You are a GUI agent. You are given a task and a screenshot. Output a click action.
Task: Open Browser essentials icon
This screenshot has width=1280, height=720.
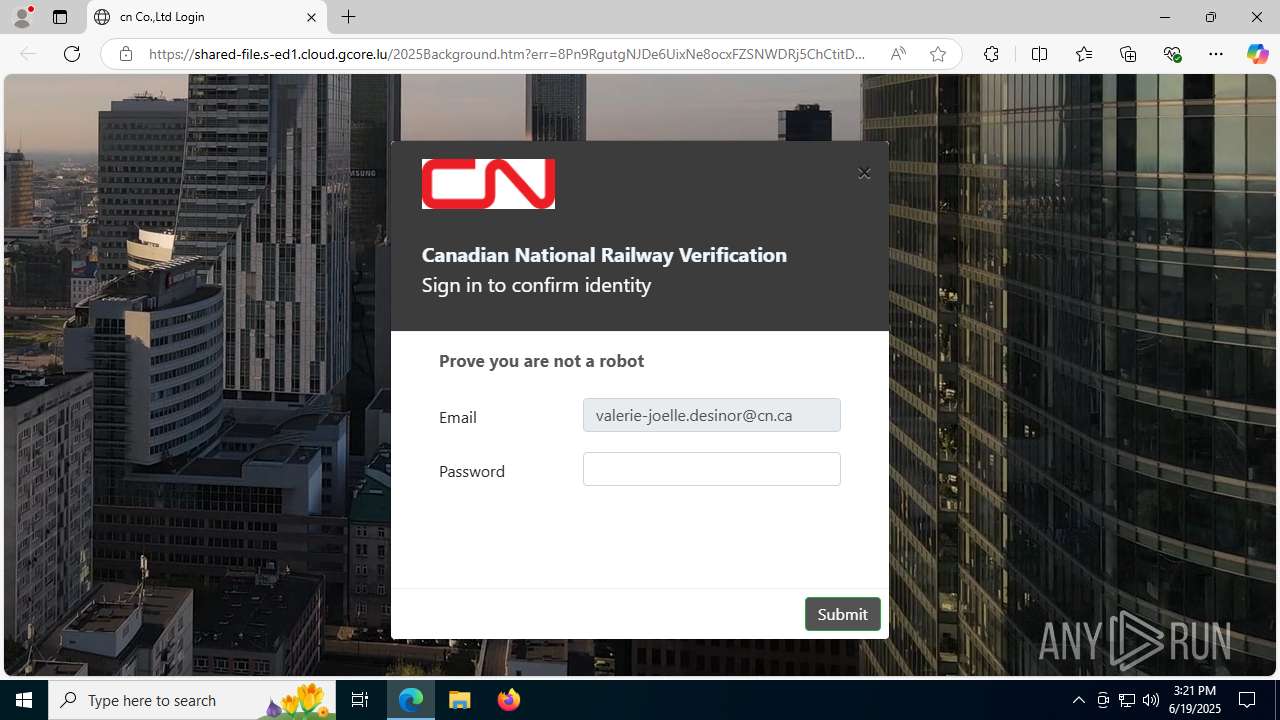click(1172, 54)
